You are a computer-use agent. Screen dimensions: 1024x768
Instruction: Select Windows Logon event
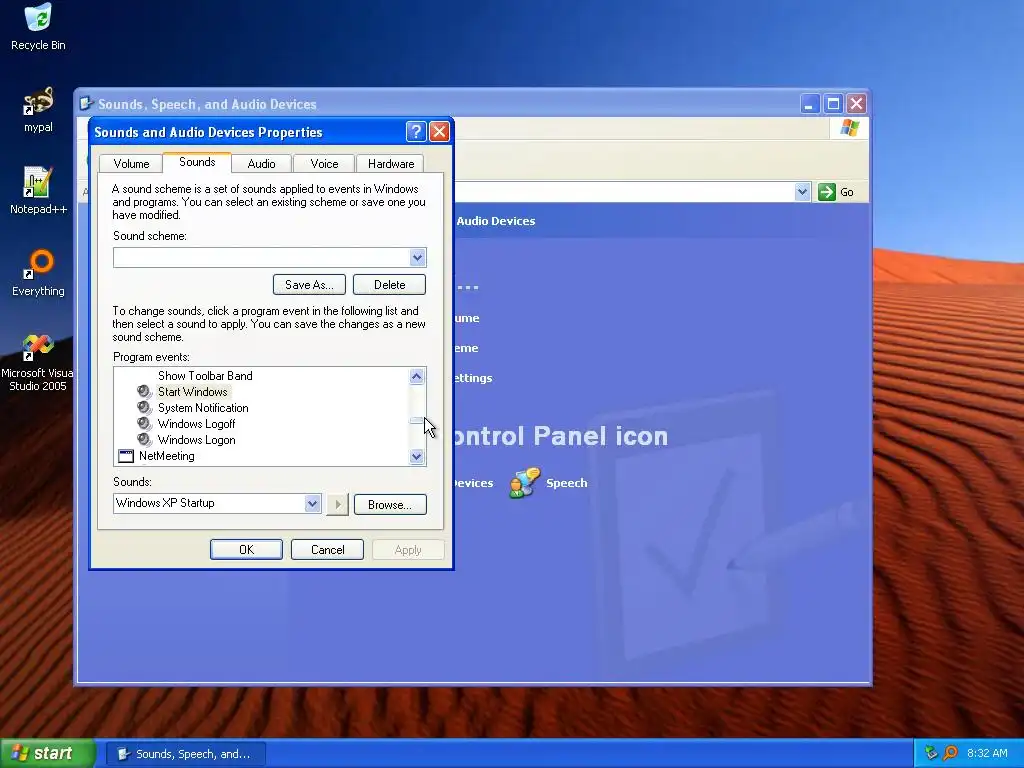(197, 440)
